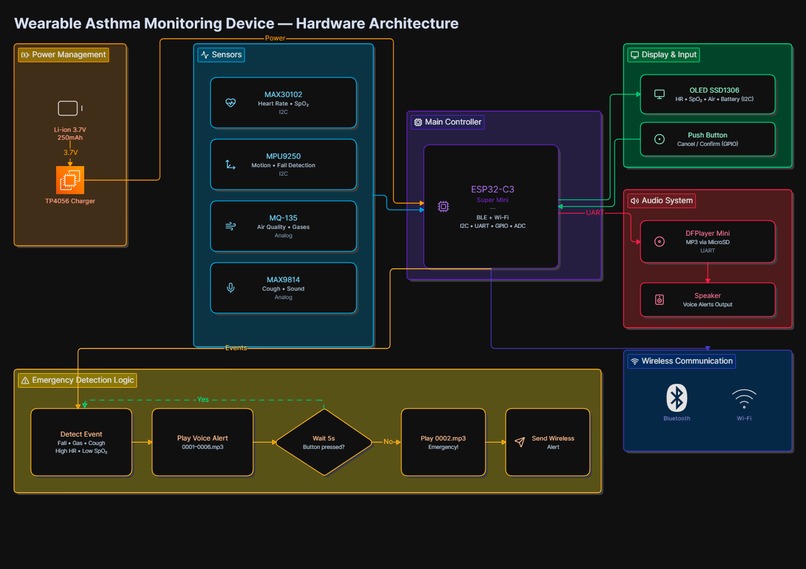Select the Wait 5s decision diamond
The height and width of the screenshot is (569, 806).
pyautogui.click(x=324, y=442)
